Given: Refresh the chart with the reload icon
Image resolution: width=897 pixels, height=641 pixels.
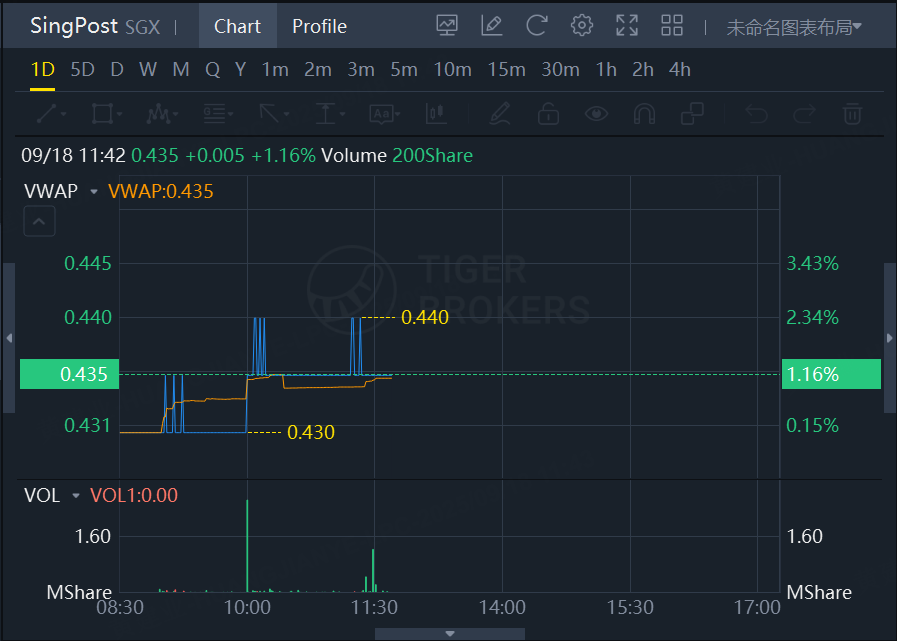Looking at the screenshot, I should point(537,26).
